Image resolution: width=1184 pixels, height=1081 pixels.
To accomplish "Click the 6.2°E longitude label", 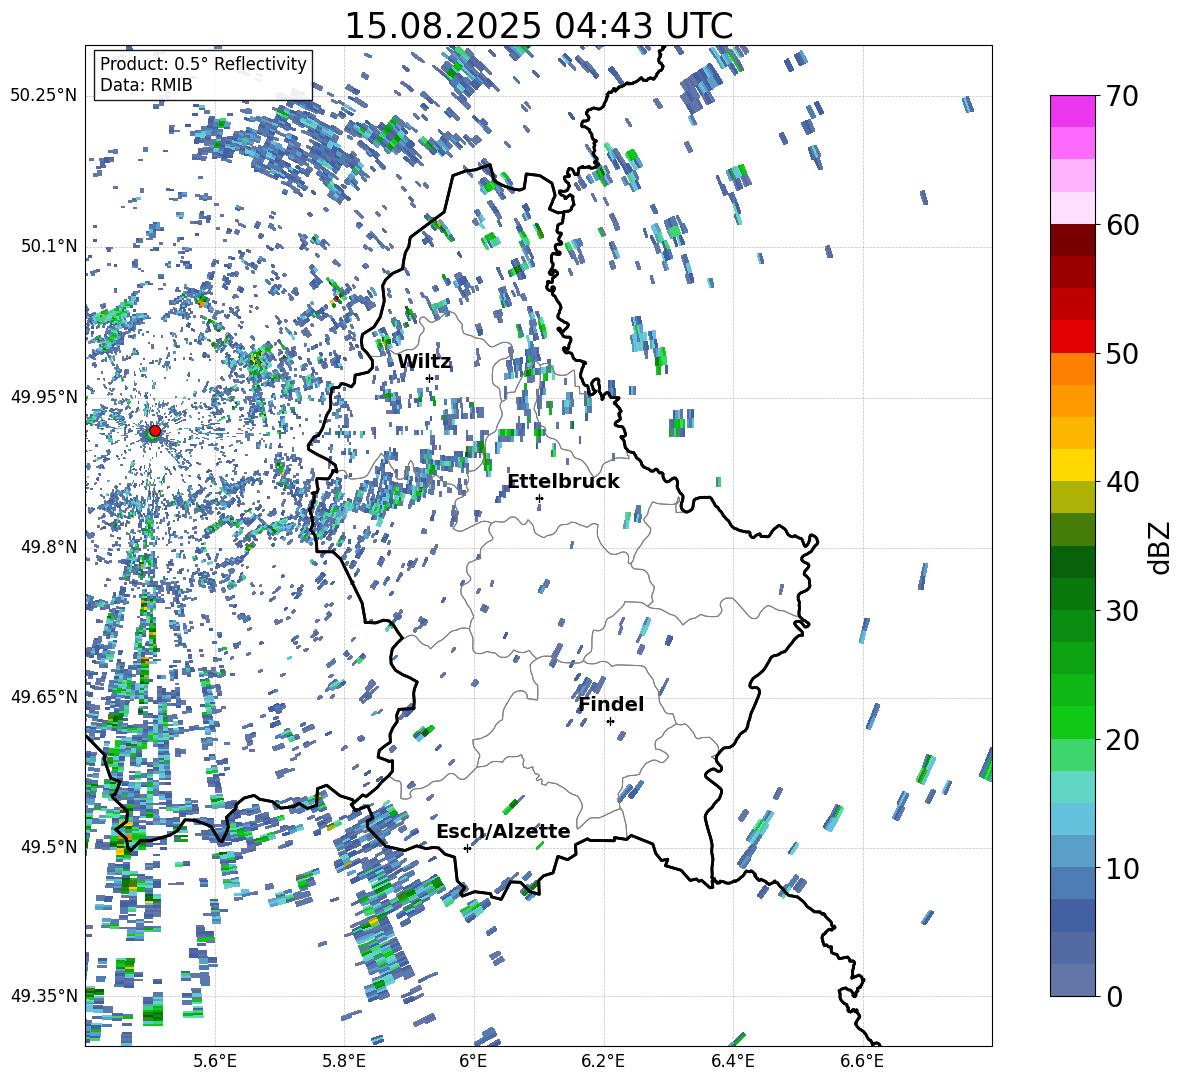I will pyautogui.click(x=603, y=1061).
